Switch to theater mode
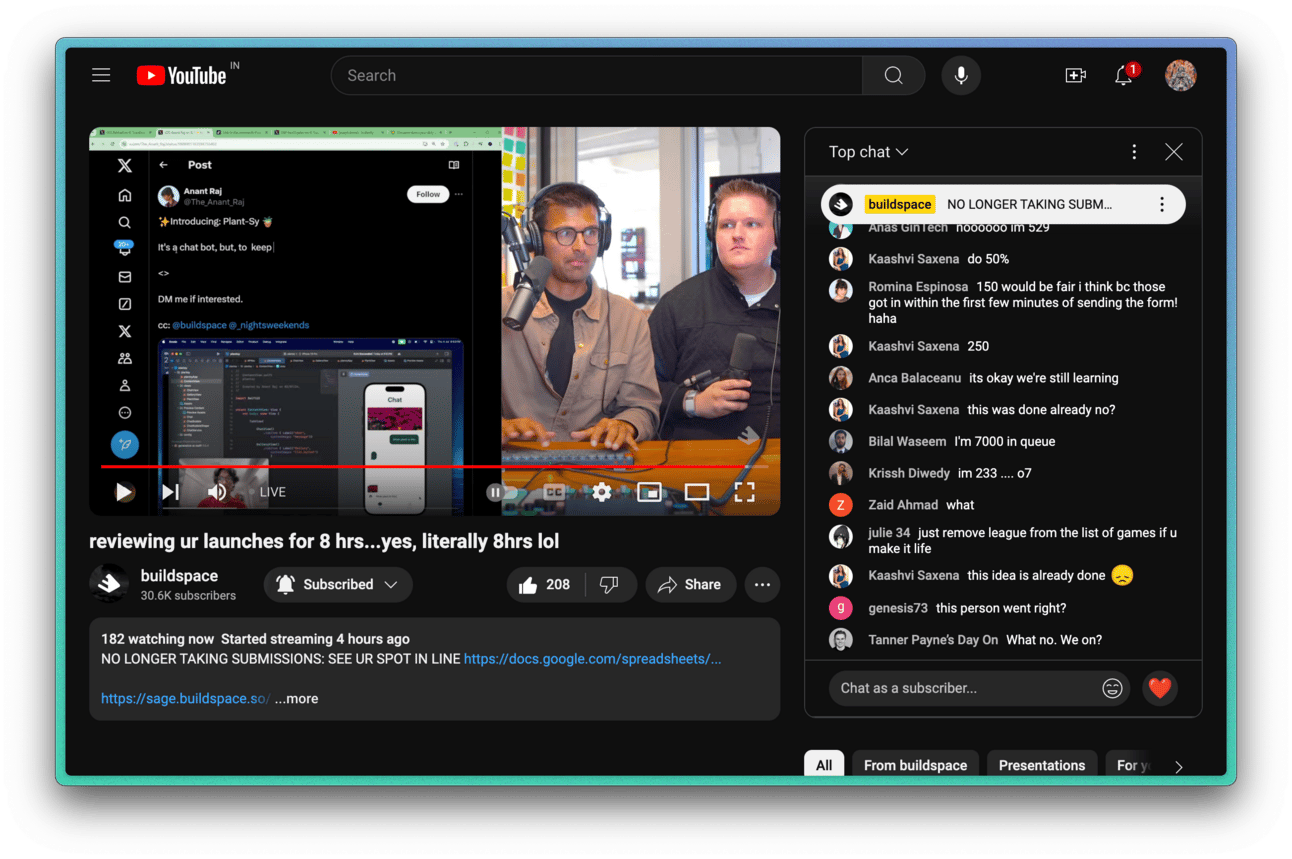 [x=697, y=492]
